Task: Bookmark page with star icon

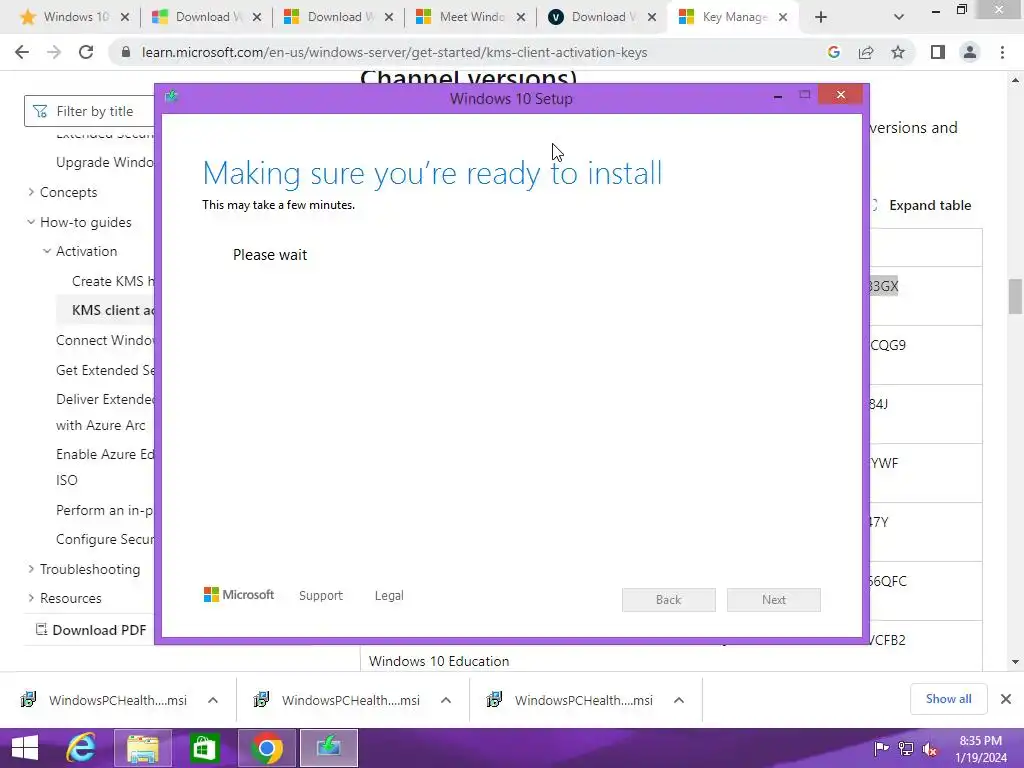Action: coord(898,52)
